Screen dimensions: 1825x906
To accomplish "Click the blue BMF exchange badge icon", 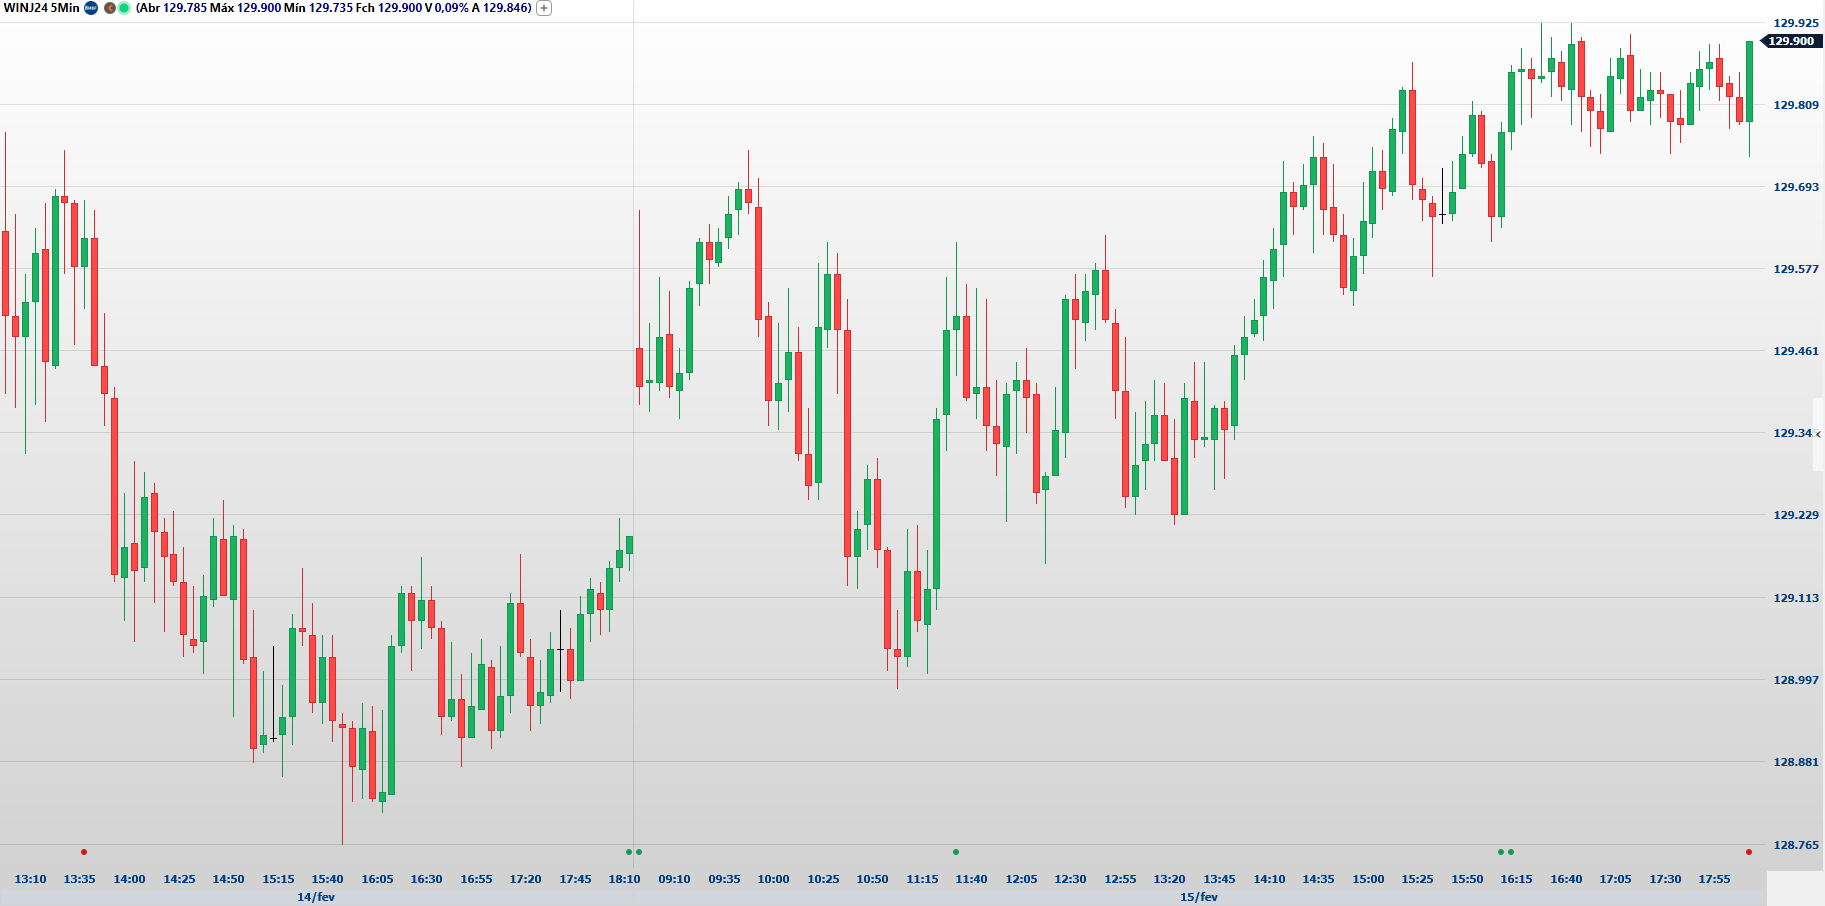I will [x=91, y=8].
